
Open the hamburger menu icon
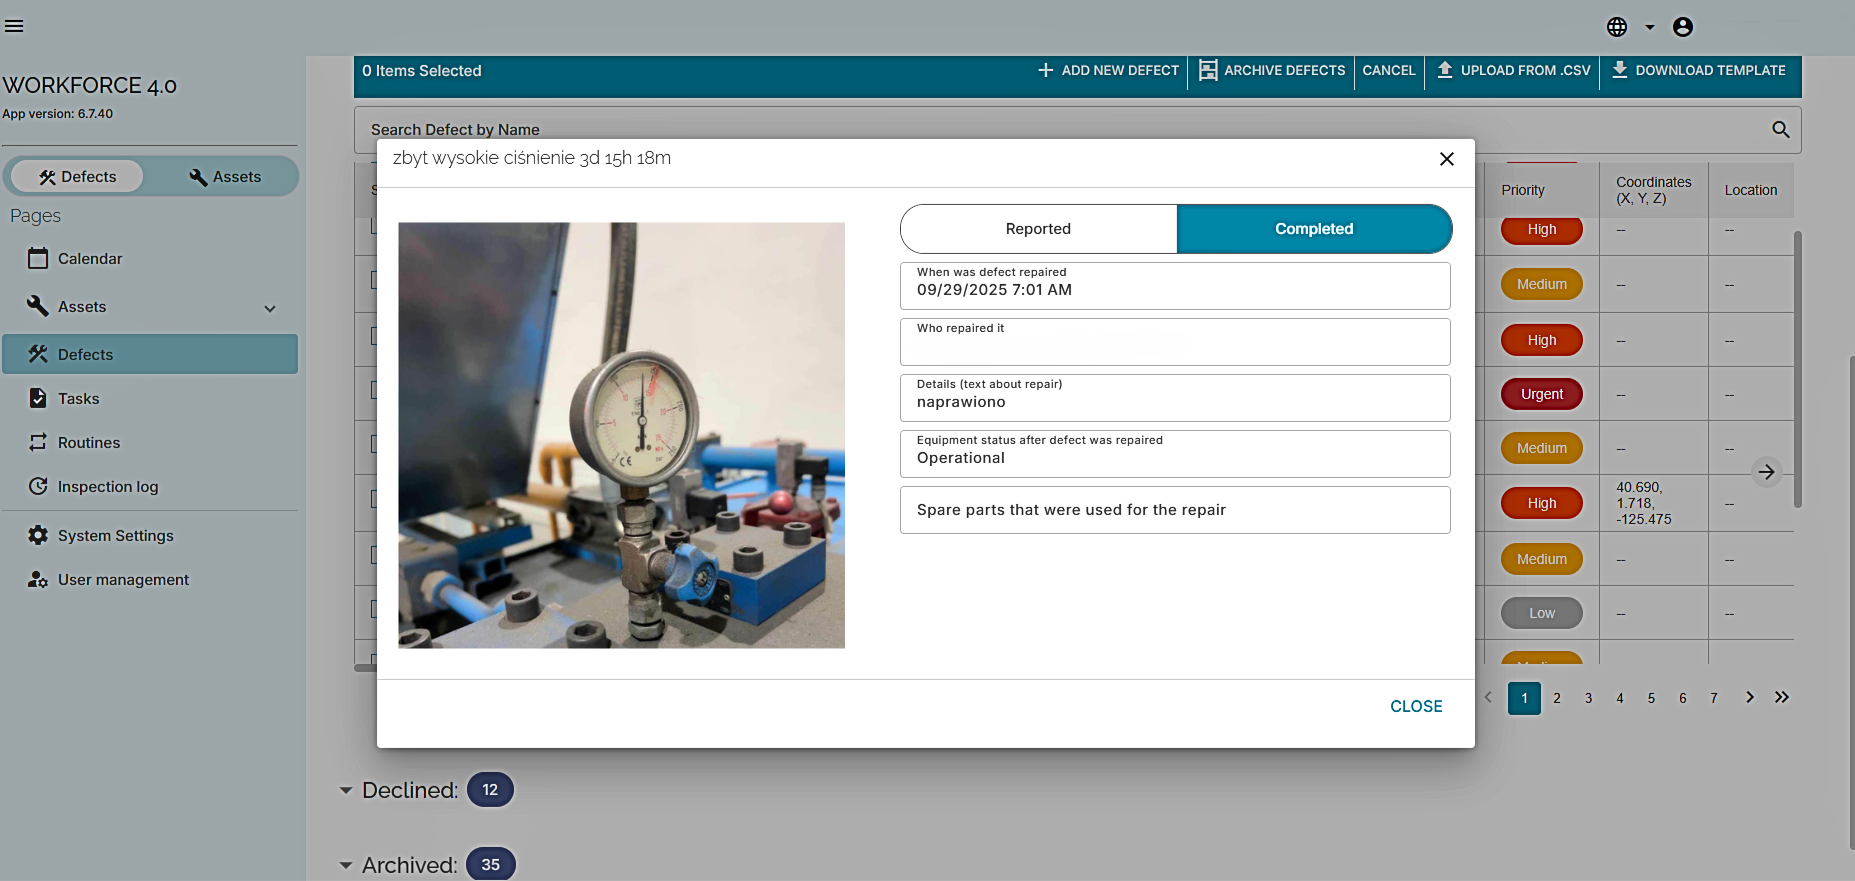(x=14, y=26)
